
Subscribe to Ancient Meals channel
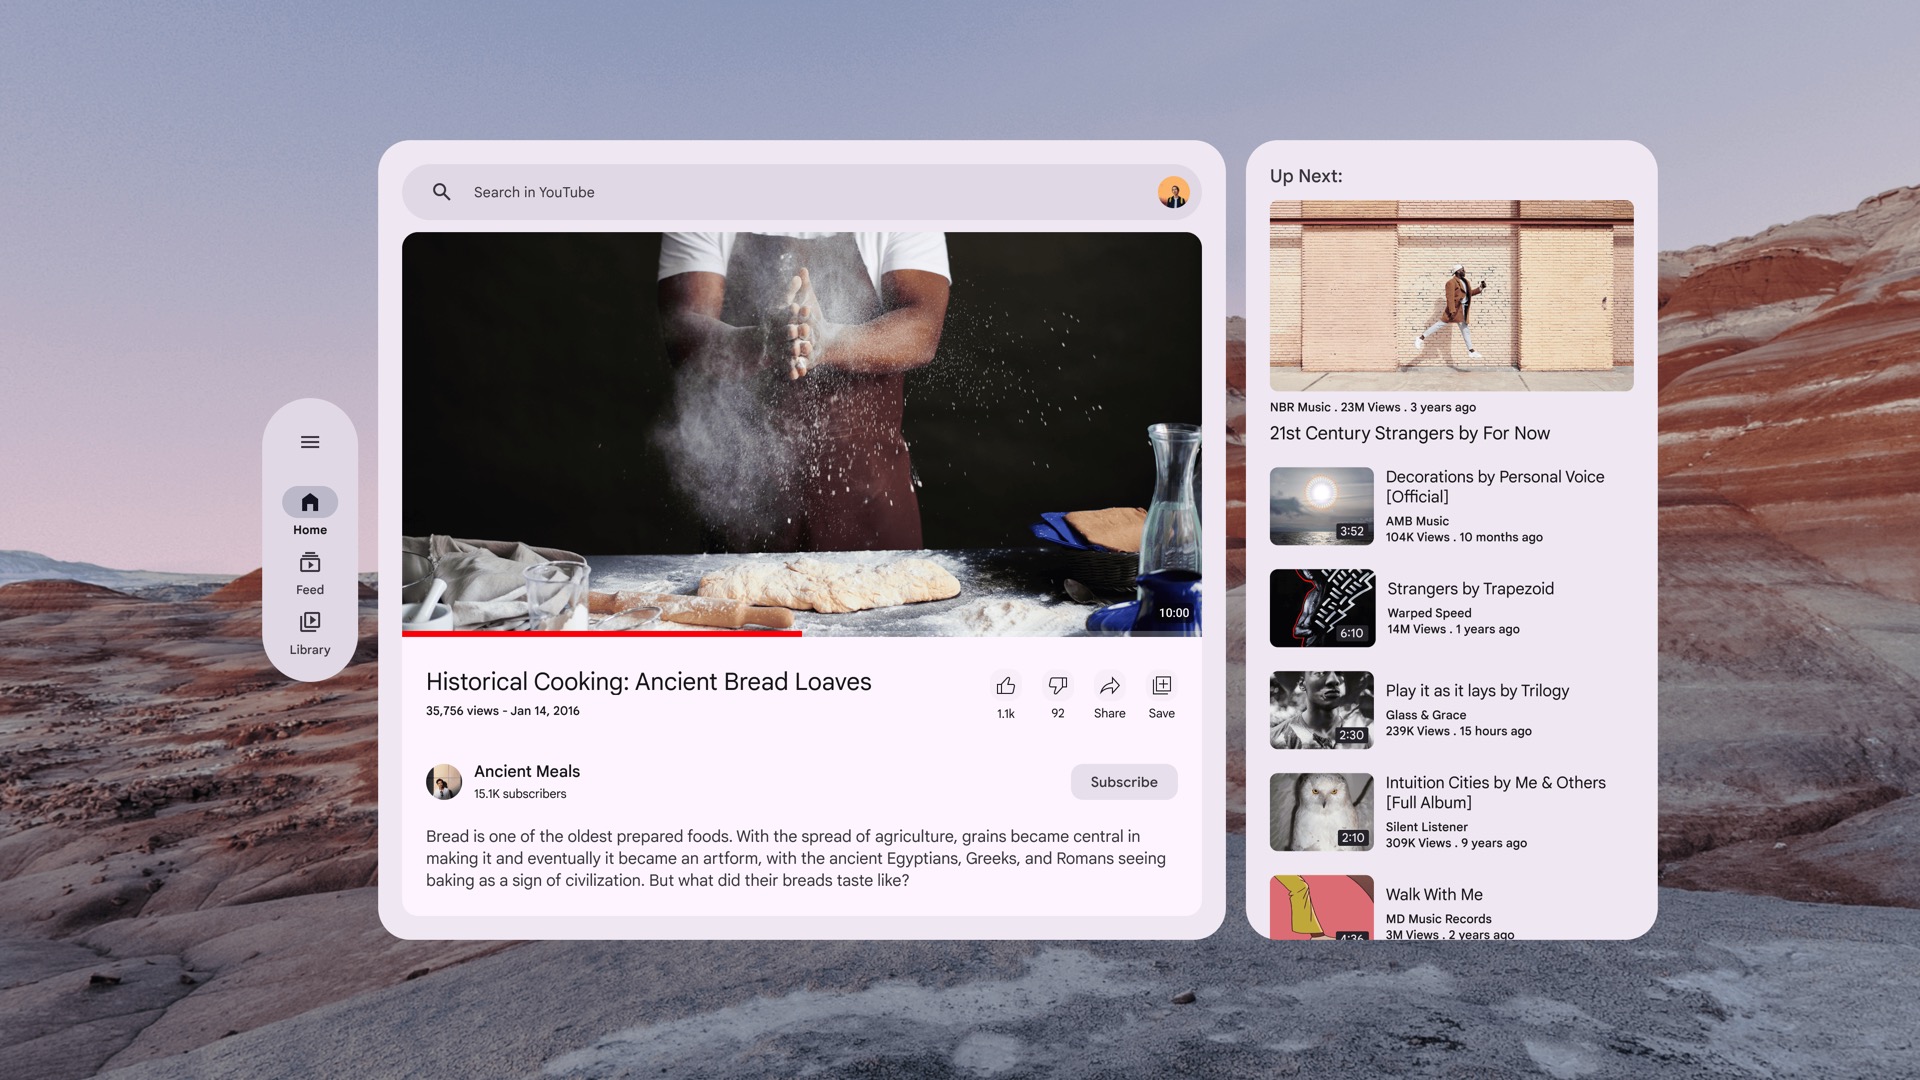coord(1124,782)
